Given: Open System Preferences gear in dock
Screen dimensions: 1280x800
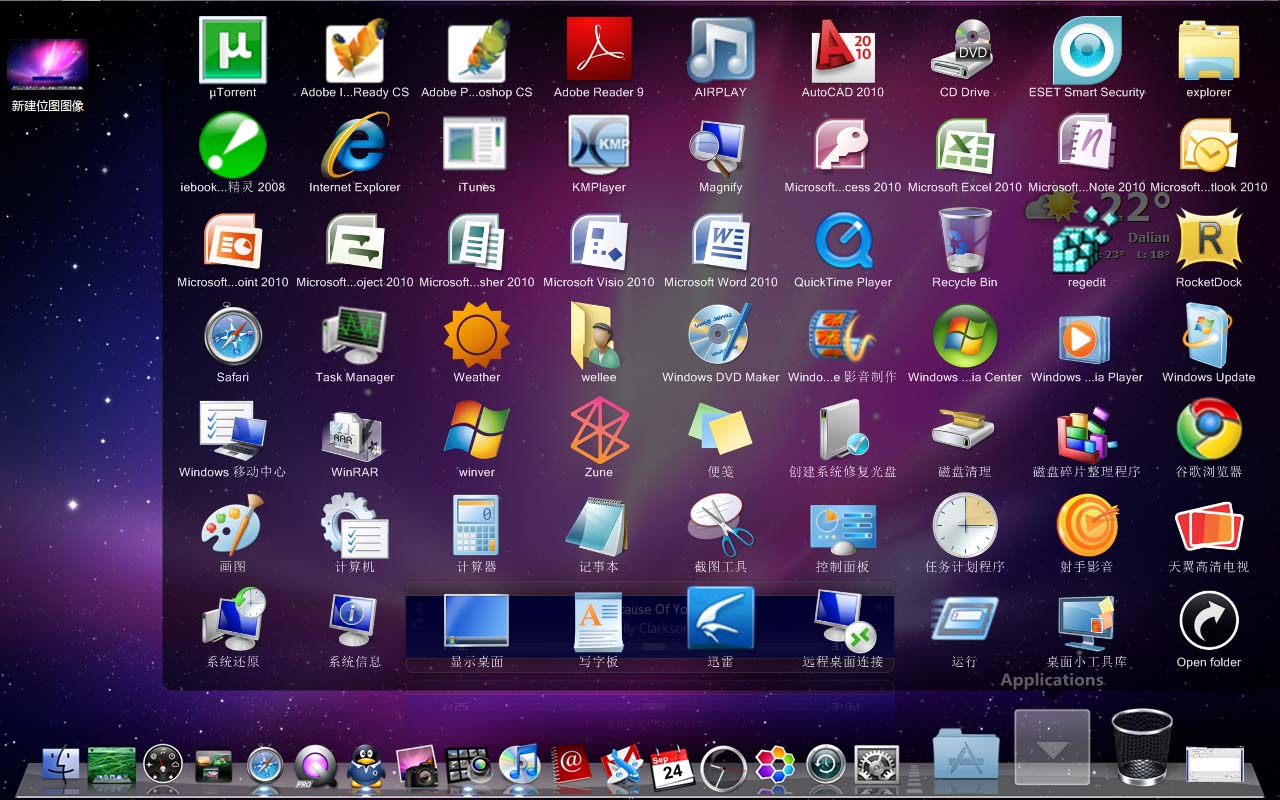Looking at the screenshot, I should (877, 766).
